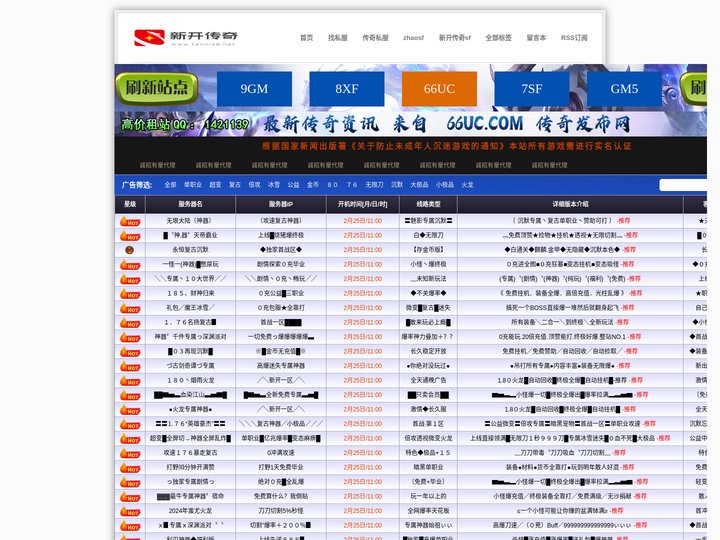Open server 180丶烟雨火龙
Viewport: 720px width, 540px height.
coord(190,380)
